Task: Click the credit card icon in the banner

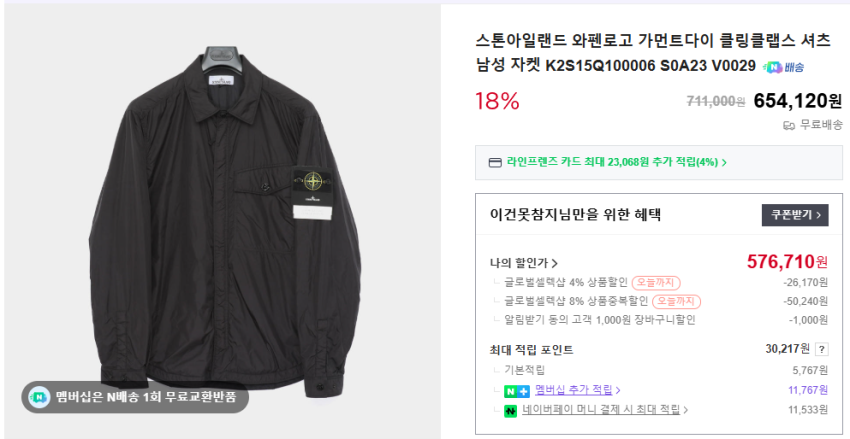Action: coord(494,162)
